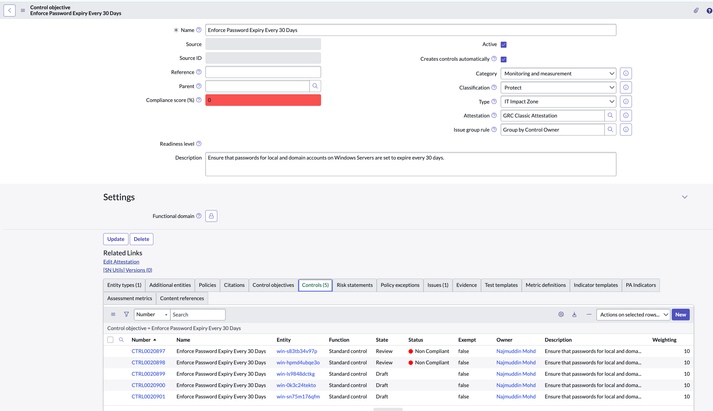Show info for Type field
713x411 pixels.
(626, 101)
